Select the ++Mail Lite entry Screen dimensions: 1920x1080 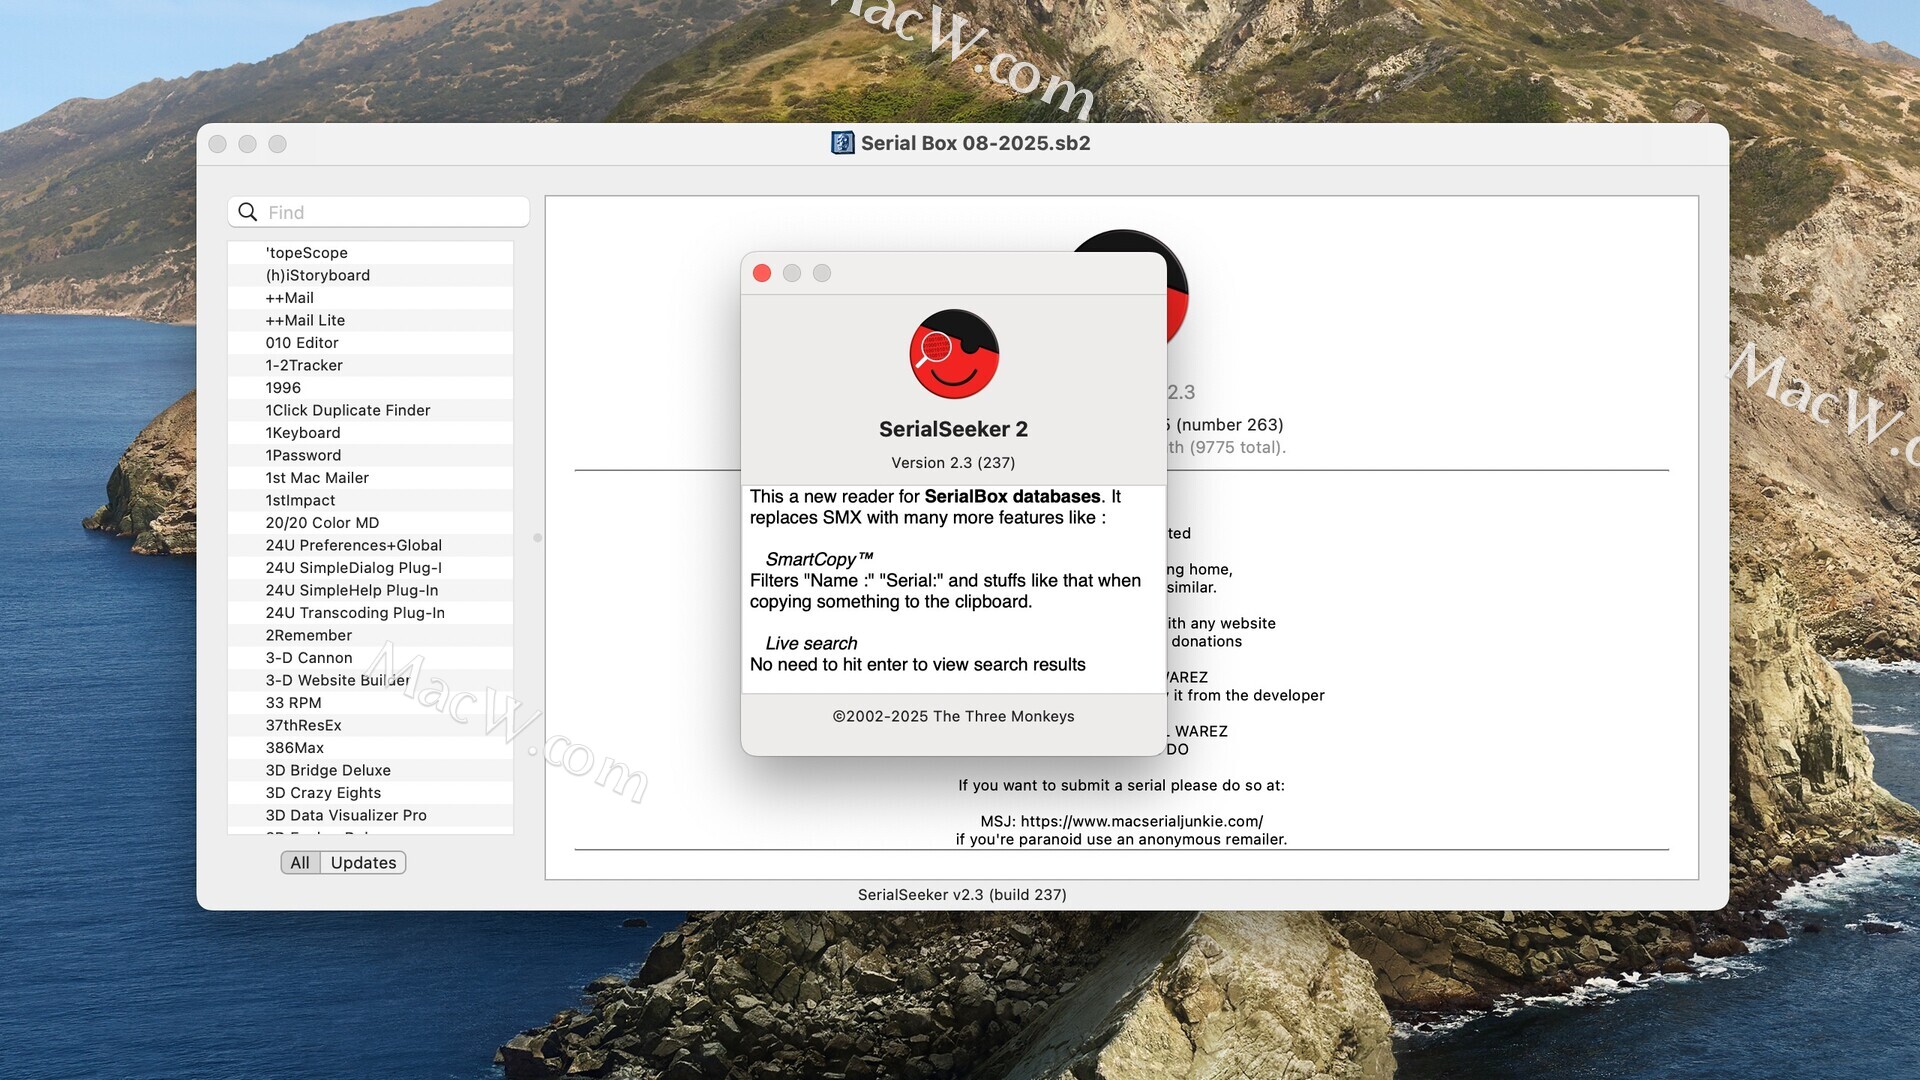[x=371, y=320]
